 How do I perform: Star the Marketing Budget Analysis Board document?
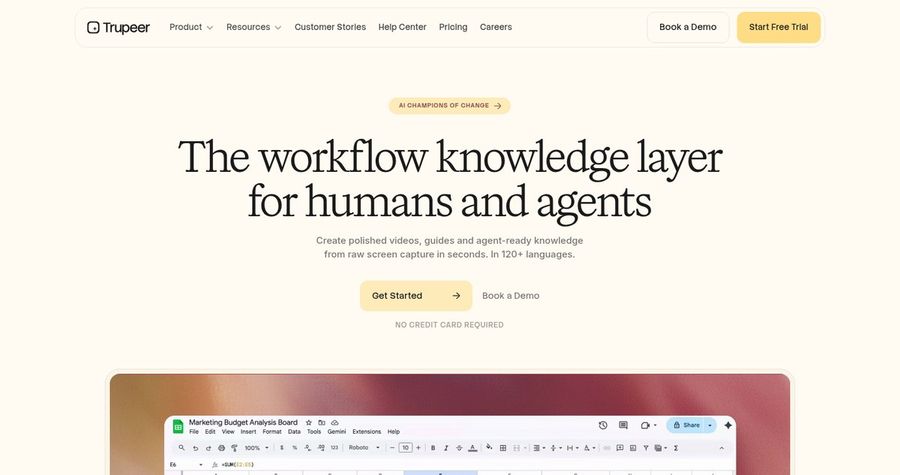pos(309,422)
